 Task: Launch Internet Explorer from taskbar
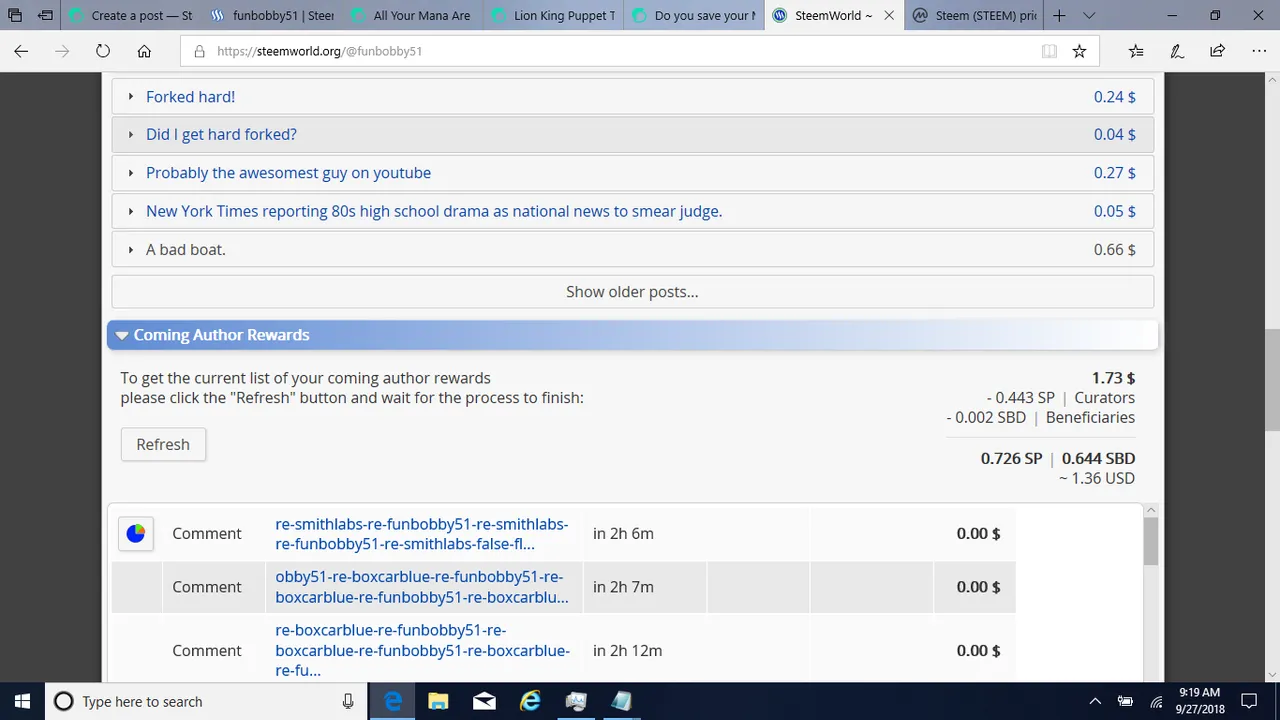530,701
